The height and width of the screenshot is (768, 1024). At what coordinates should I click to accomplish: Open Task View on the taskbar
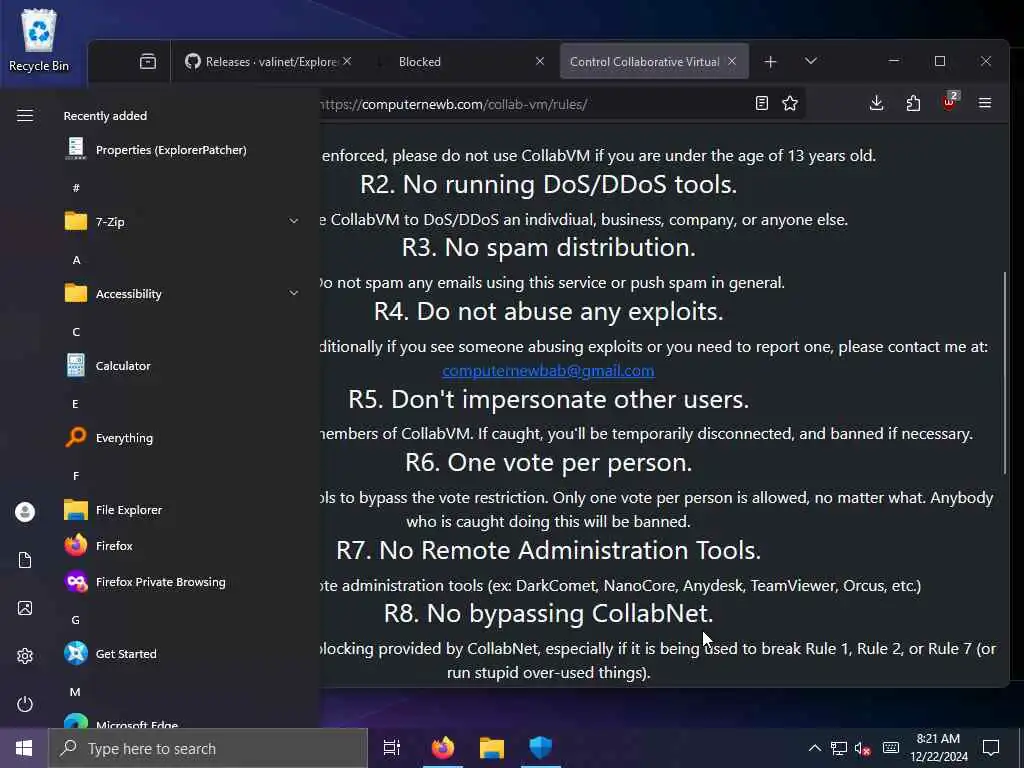392,748
